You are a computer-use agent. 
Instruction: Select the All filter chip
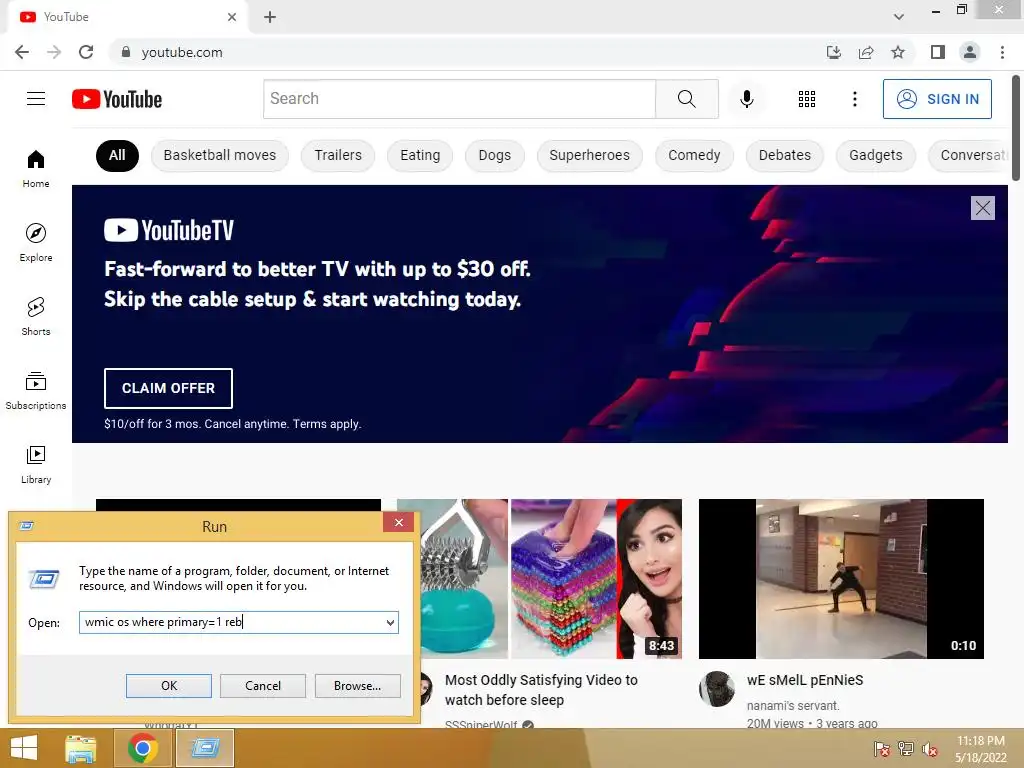[x=117, y=155]
